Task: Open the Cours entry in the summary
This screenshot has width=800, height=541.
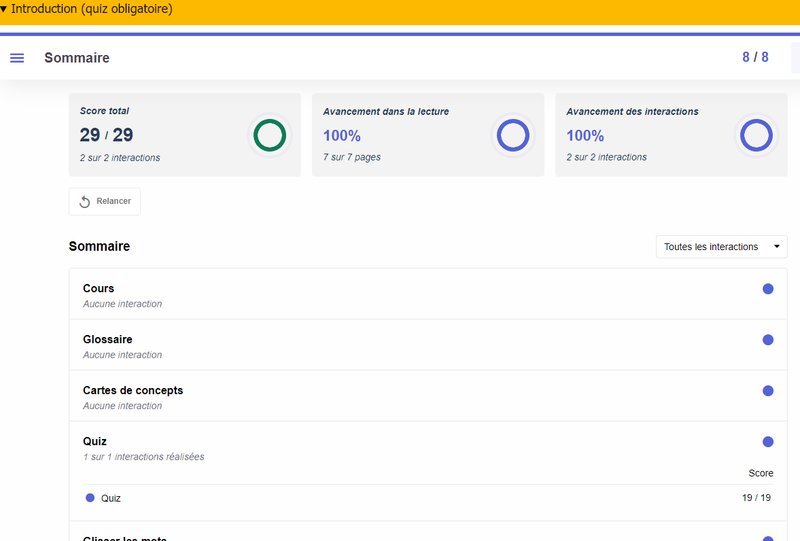Action: (x=99, y=289)
